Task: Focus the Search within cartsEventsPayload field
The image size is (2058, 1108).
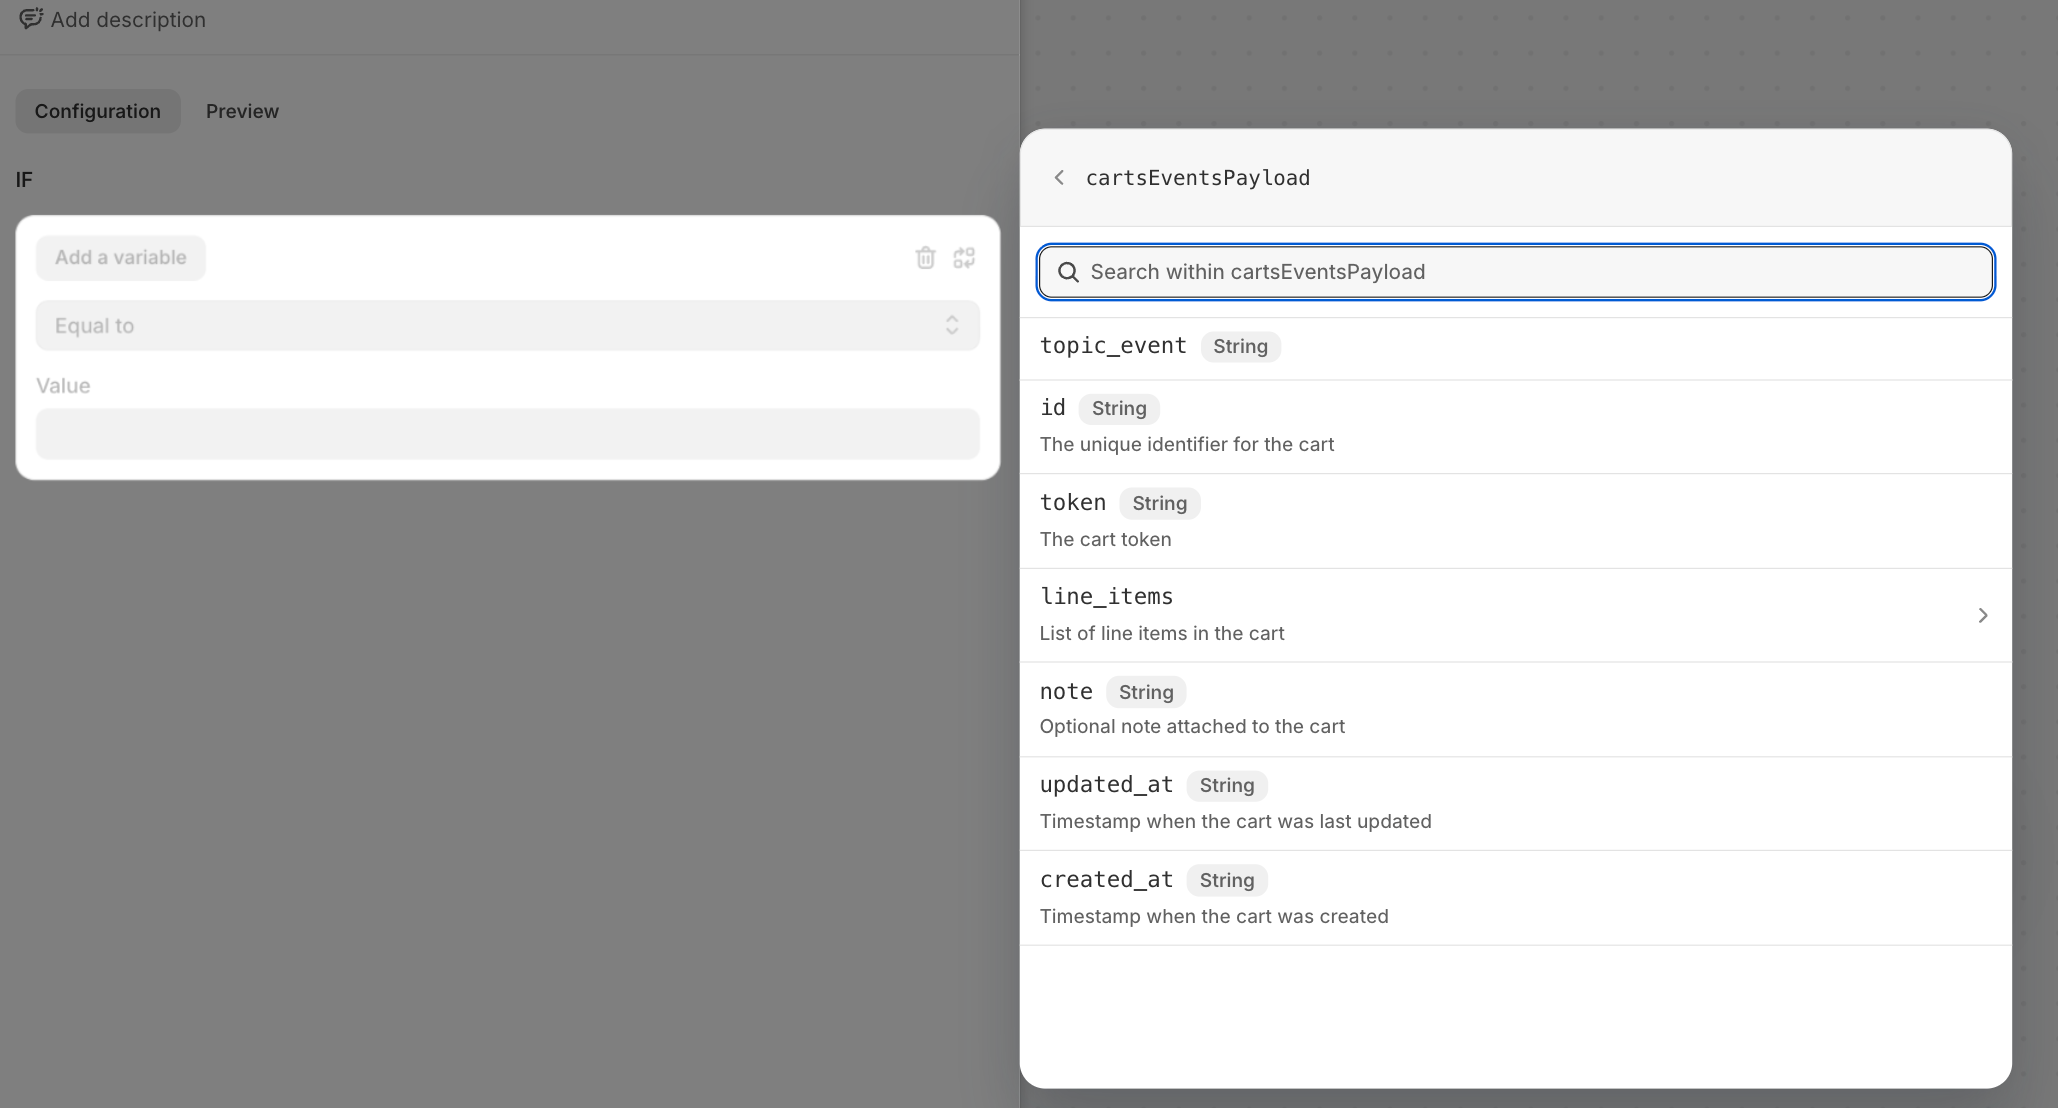Action: (x=1530, y=272)
